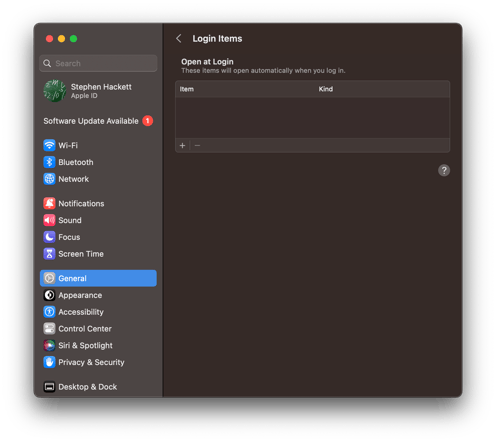Viewport: 496px width, 442px height.
Task: Click the highlighted General label
Action: point(72,278)
